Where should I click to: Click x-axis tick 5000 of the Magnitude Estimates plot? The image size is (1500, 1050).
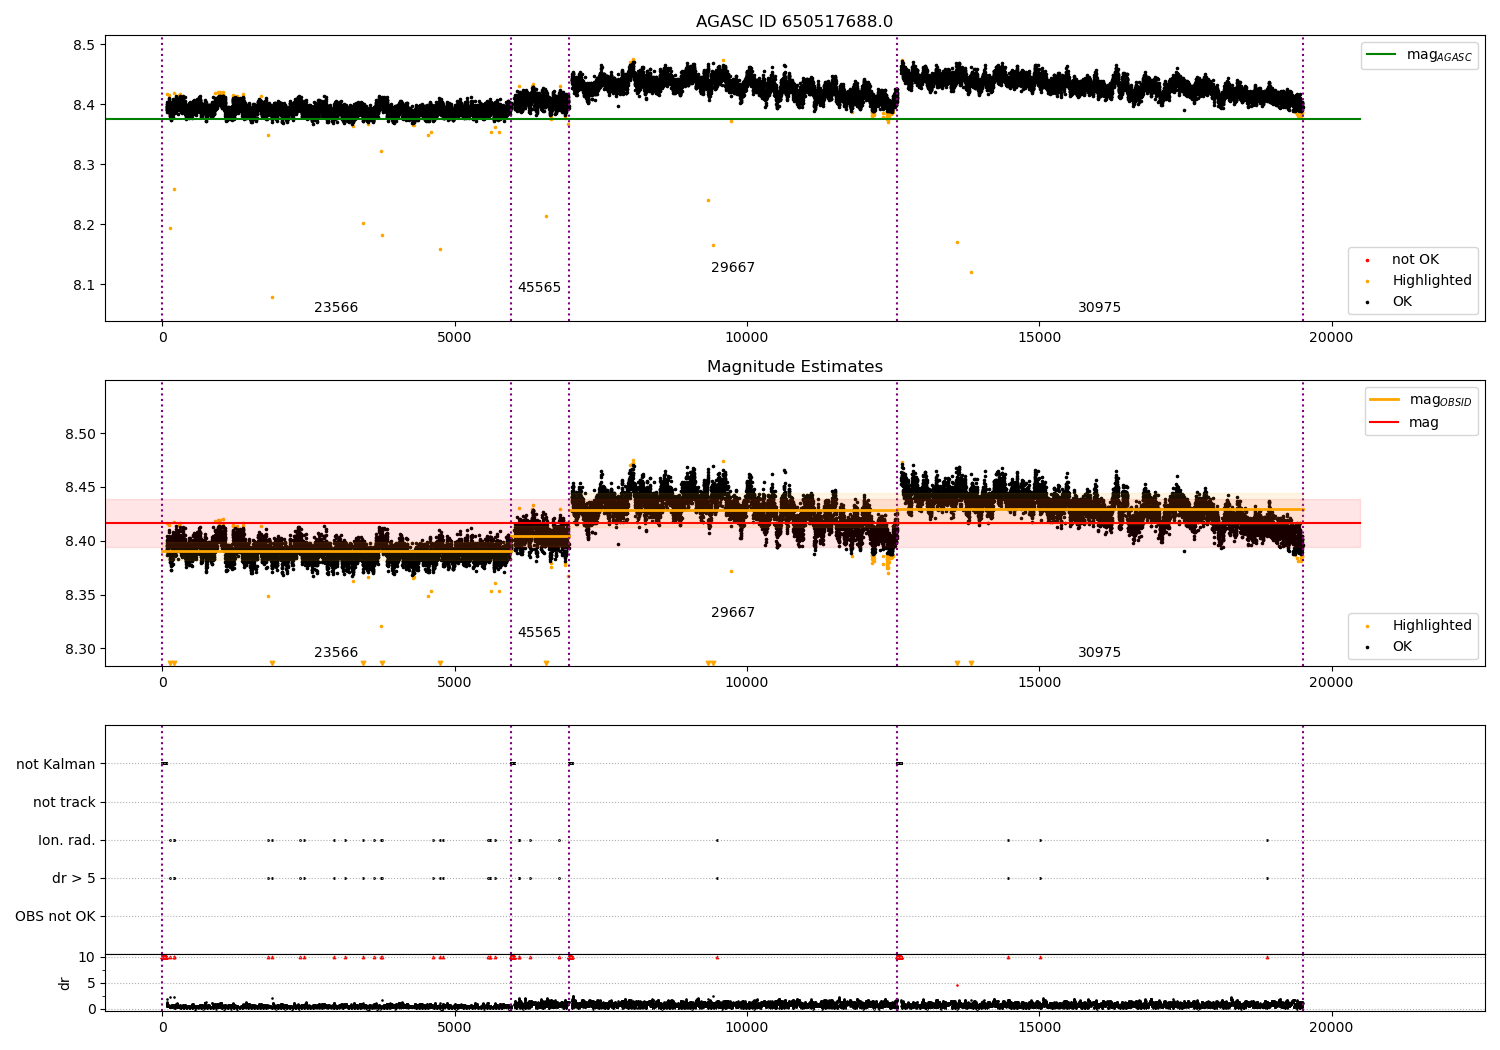point(454,683)
